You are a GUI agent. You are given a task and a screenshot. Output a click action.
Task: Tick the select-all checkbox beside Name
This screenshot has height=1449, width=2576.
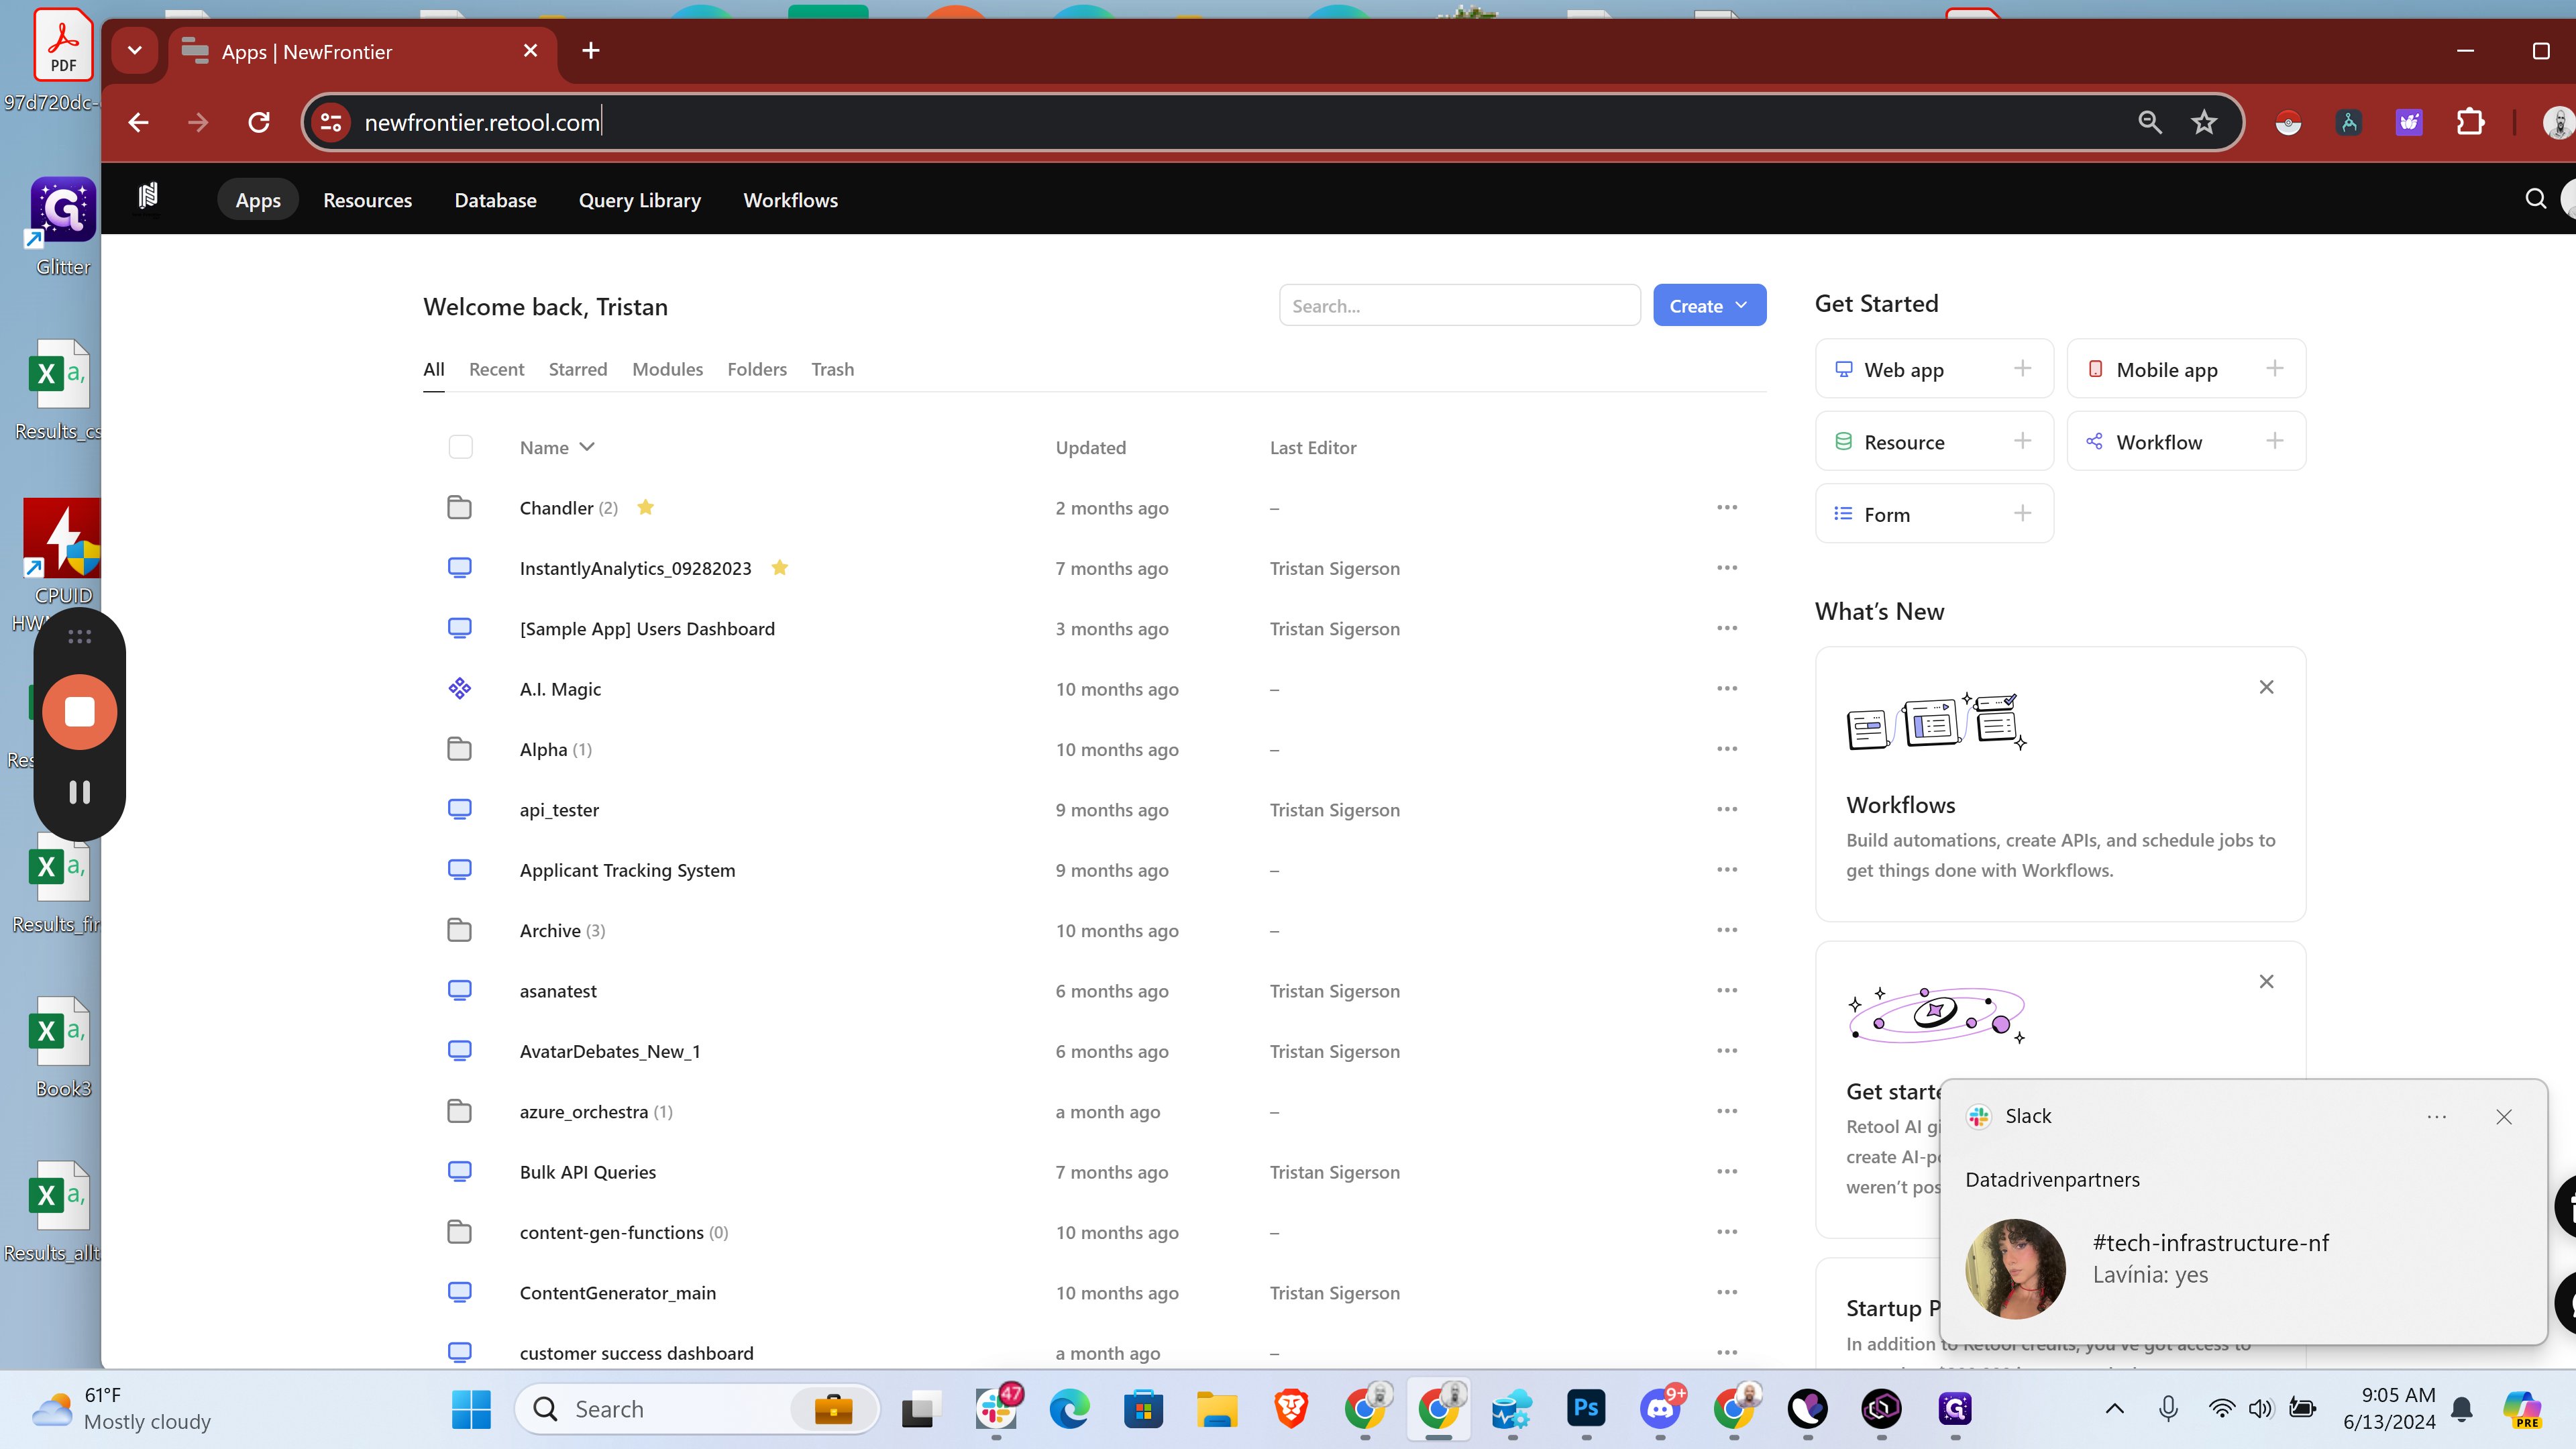(x=460, y=447)
